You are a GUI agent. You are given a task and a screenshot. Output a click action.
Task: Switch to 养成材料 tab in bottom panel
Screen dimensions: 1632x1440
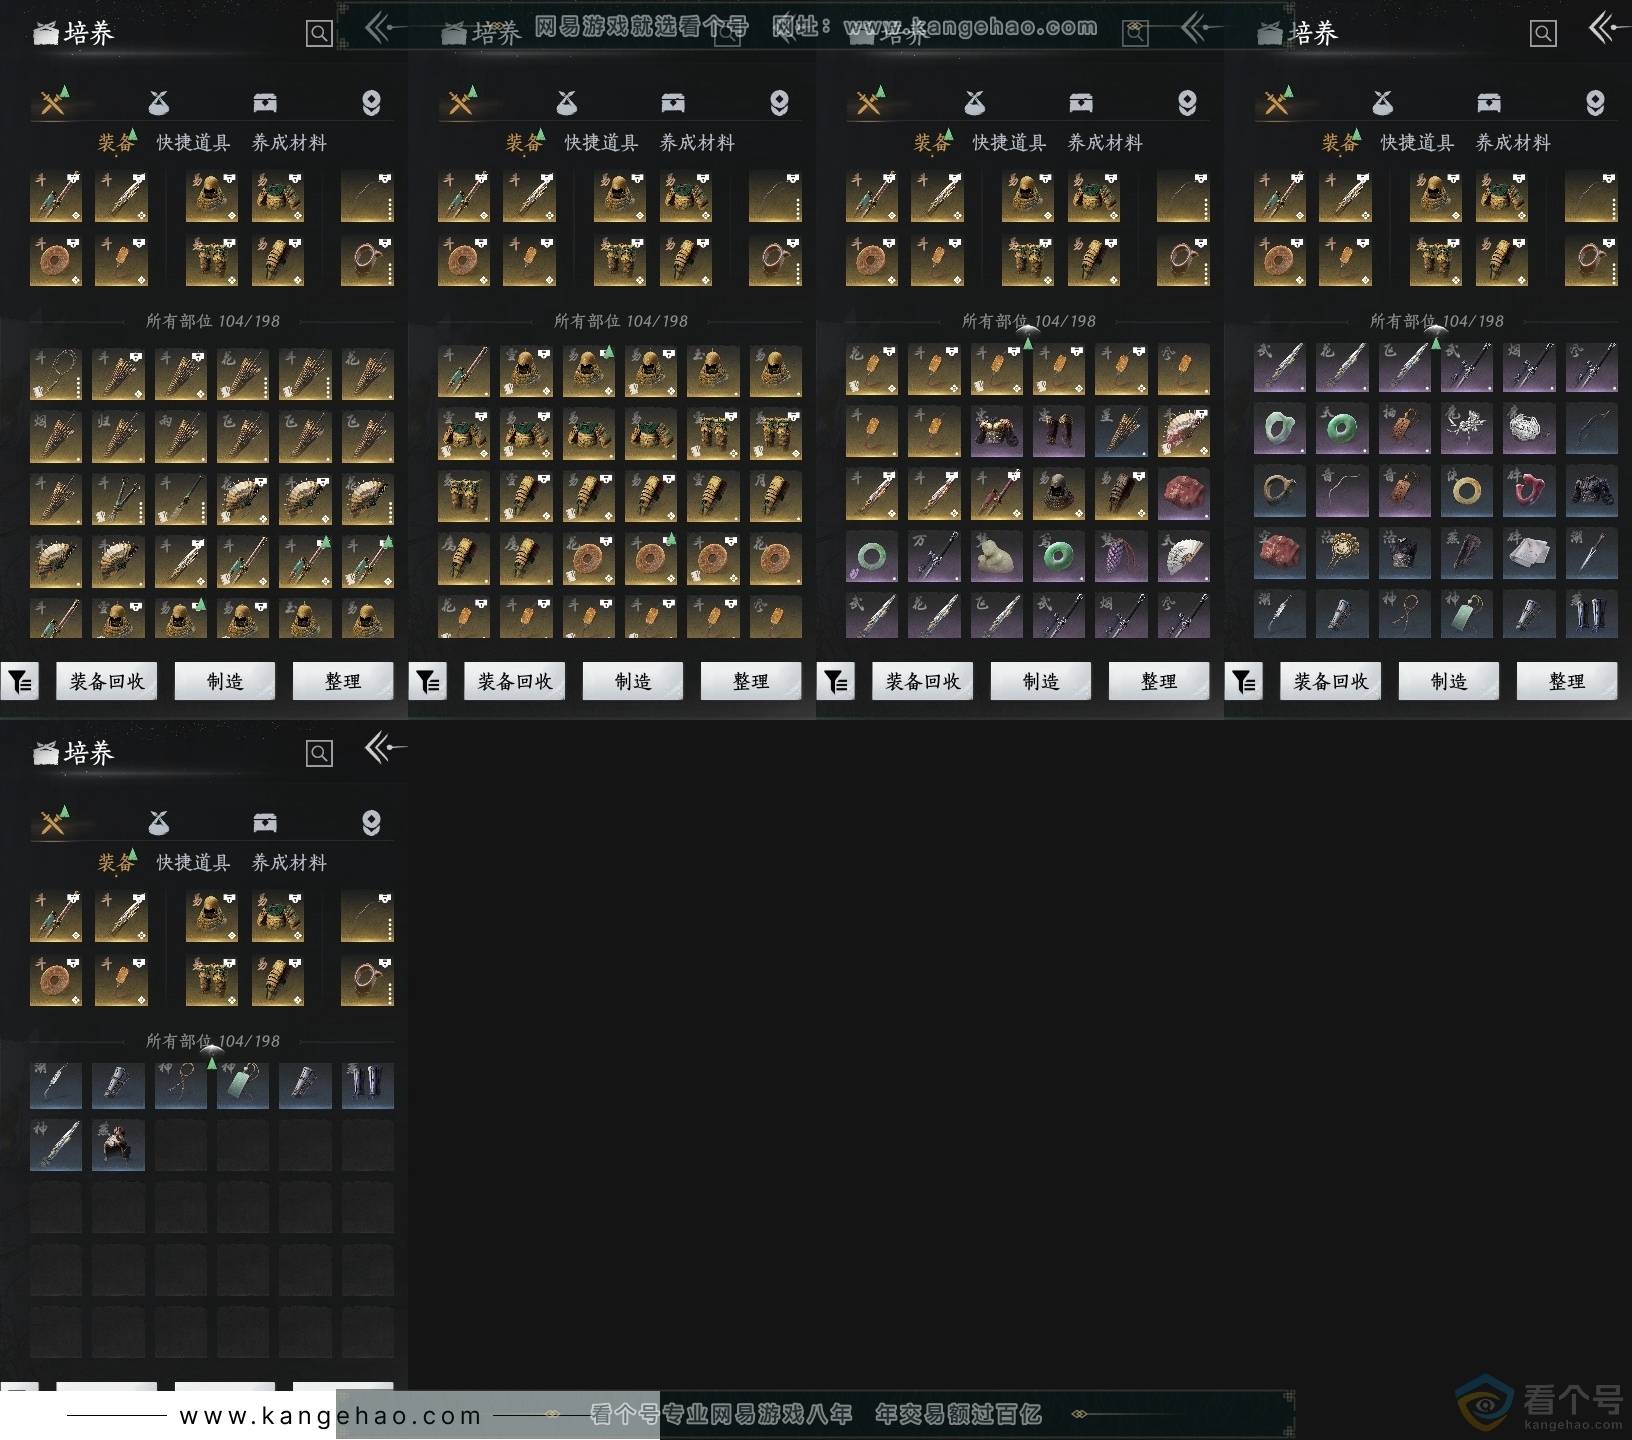(x=289, y=863)
